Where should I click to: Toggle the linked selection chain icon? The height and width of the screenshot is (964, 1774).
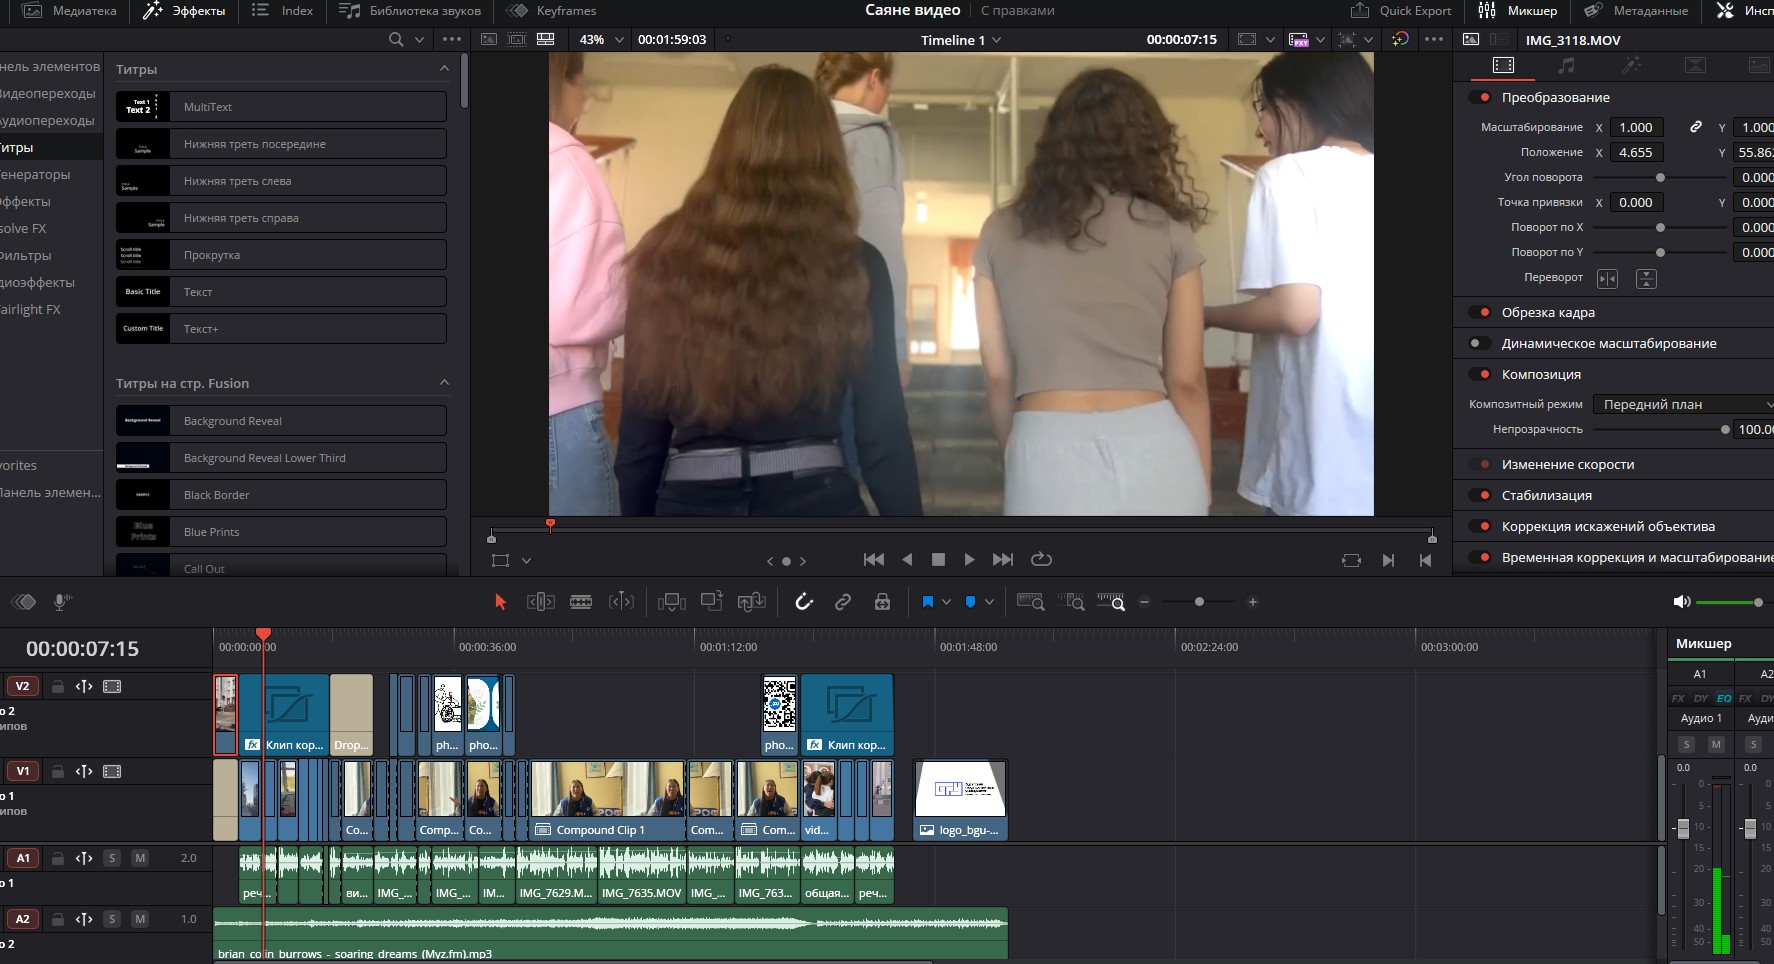pyautogui.click(x=843, y=602)
